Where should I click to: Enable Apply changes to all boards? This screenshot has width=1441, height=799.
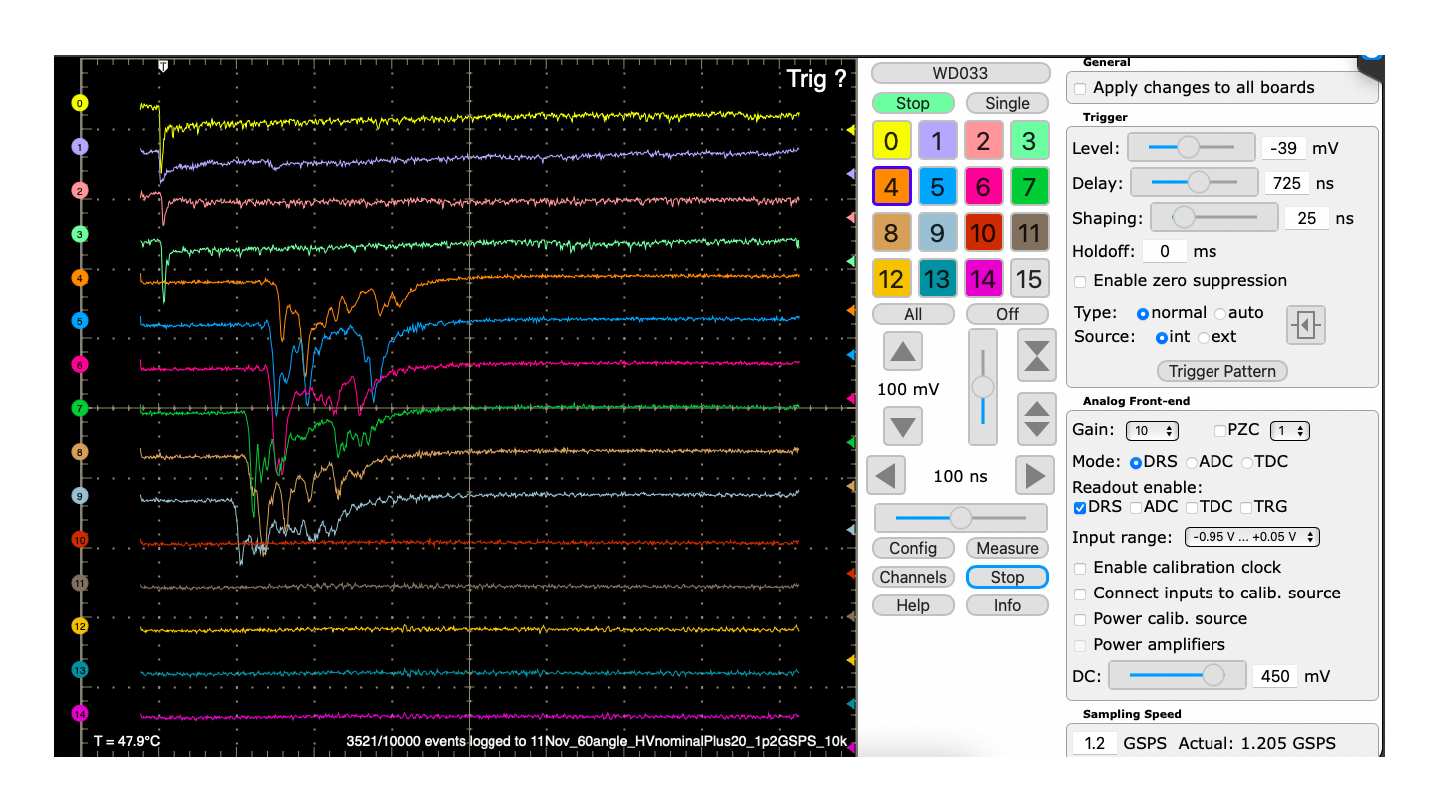click(x=1080, y=88)
